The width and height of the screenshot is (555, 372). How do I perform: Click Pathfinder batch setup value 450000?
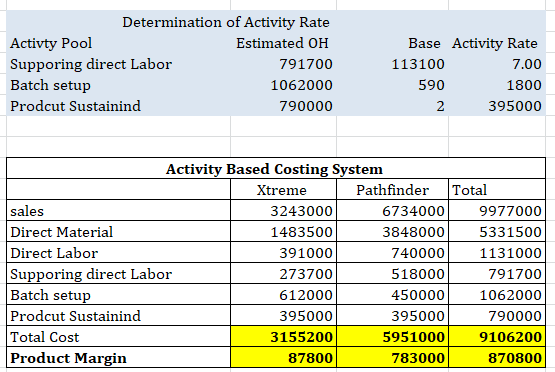pos(418,295)
